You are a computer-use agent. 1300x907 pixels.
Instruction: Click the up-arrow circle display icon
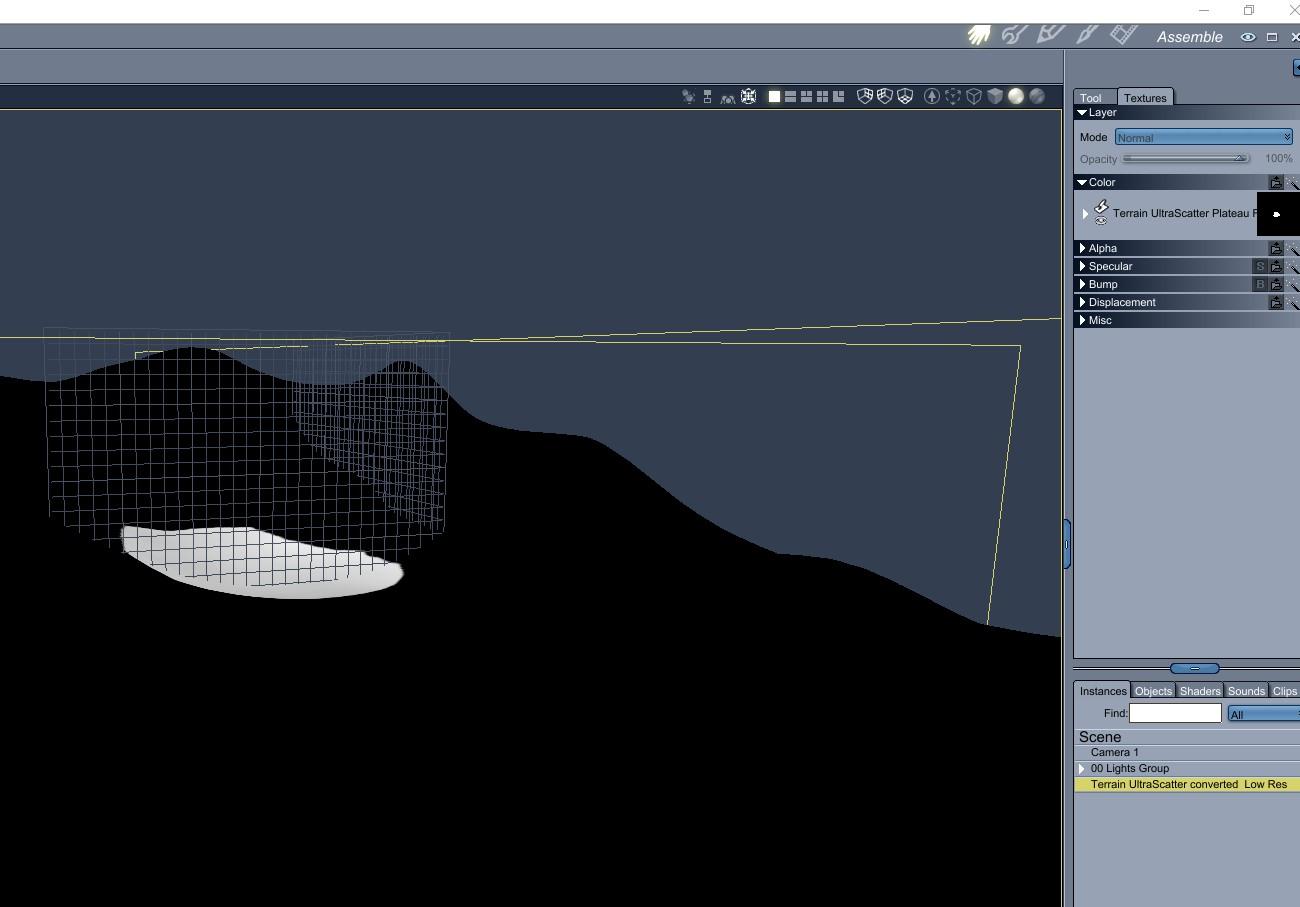pyautogui.click(x=932, y=97)
